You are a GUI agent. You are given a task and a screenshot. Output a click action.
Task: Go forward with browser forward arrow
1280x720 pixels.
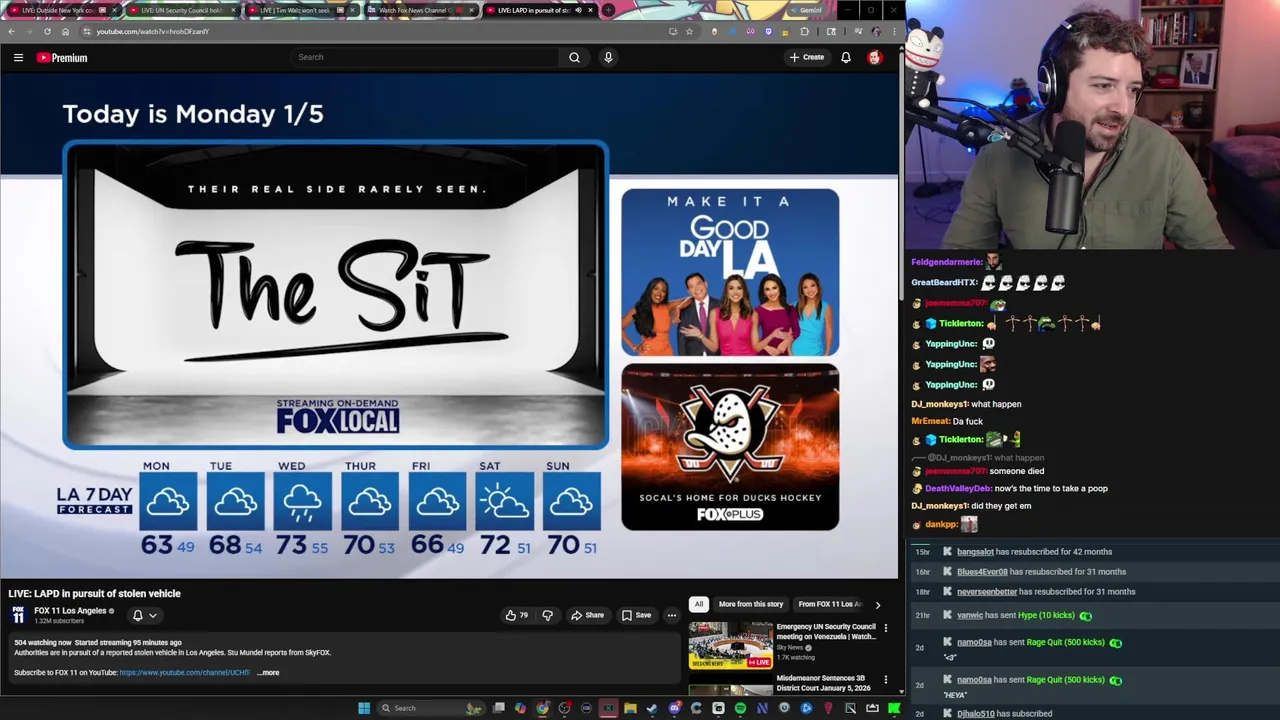click(29, 31)
